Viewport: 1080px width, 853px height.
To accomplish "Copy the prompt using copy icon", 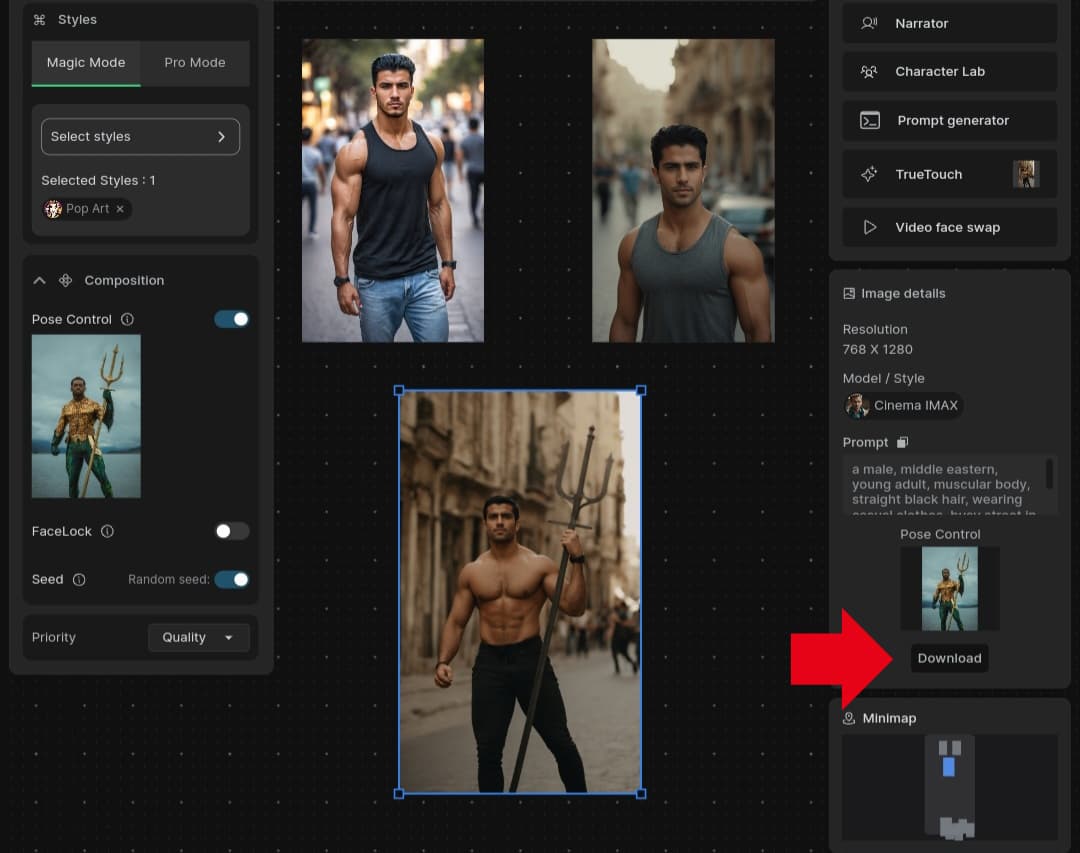I will click(902, 442).
